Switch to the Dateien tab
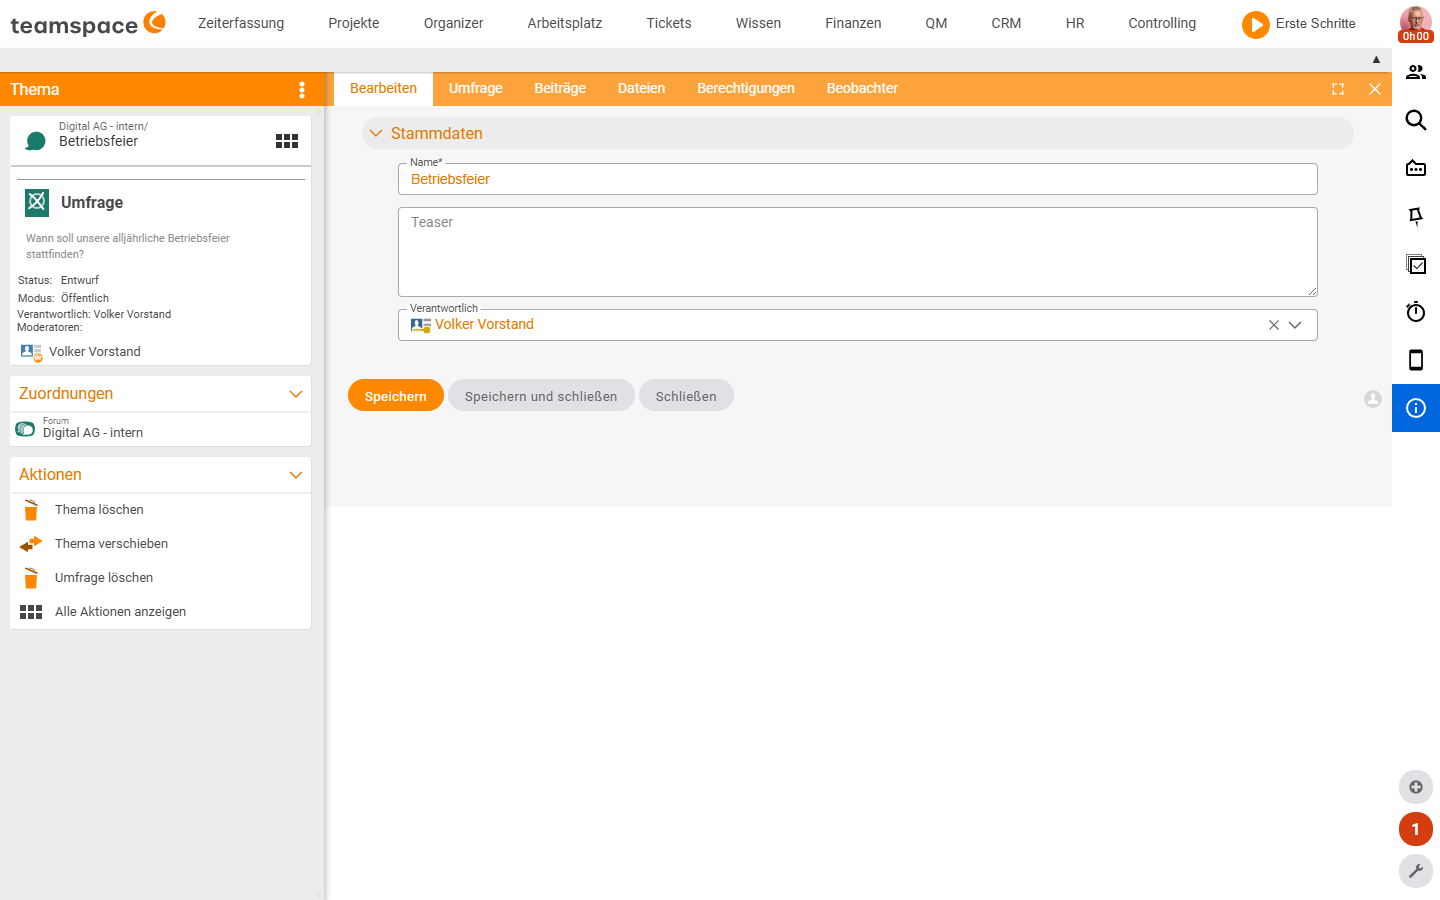This screenshot has width=1440, height=900. click(641, 89)
